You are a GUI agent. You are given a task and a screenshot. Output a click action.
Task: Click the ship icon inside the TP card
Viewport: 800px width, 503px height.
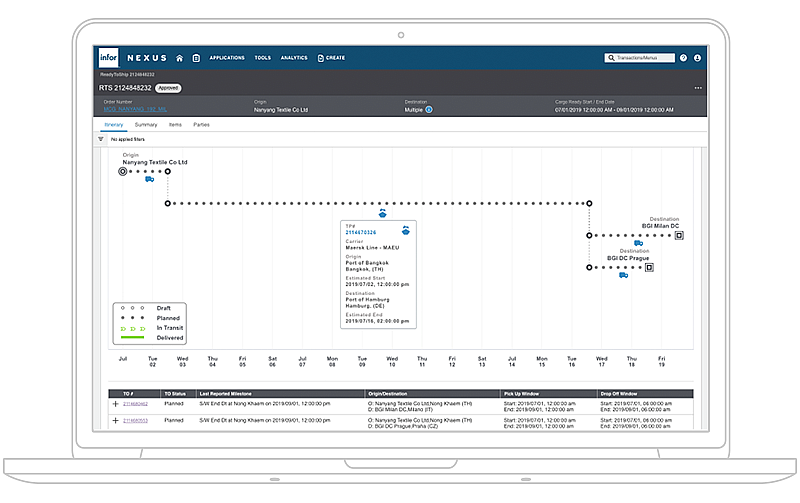(406, 231)
